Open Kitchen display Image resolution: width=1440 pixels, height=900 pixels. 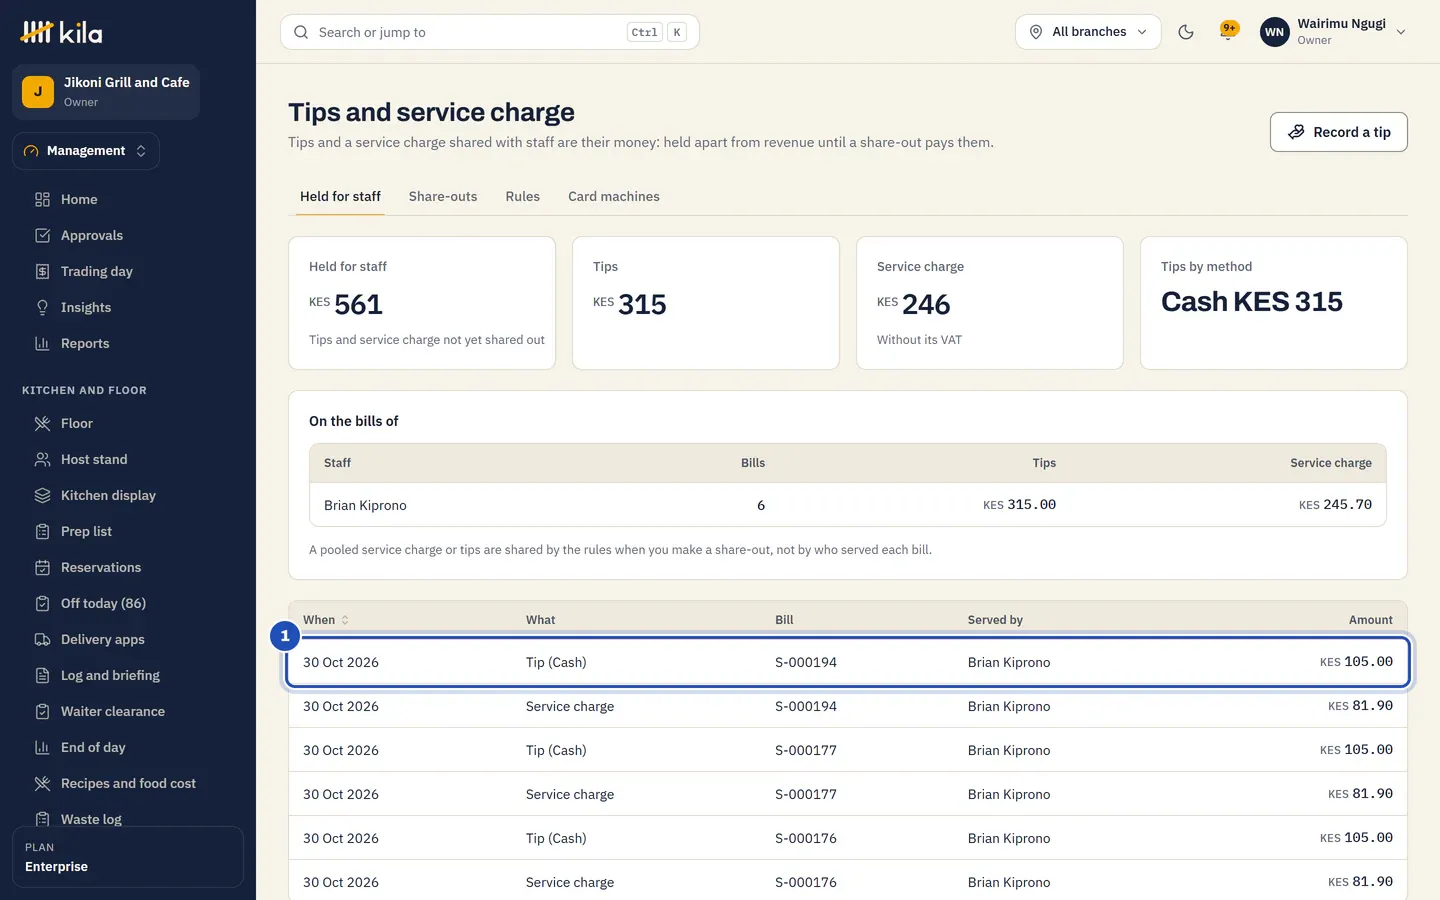[108, 495]
